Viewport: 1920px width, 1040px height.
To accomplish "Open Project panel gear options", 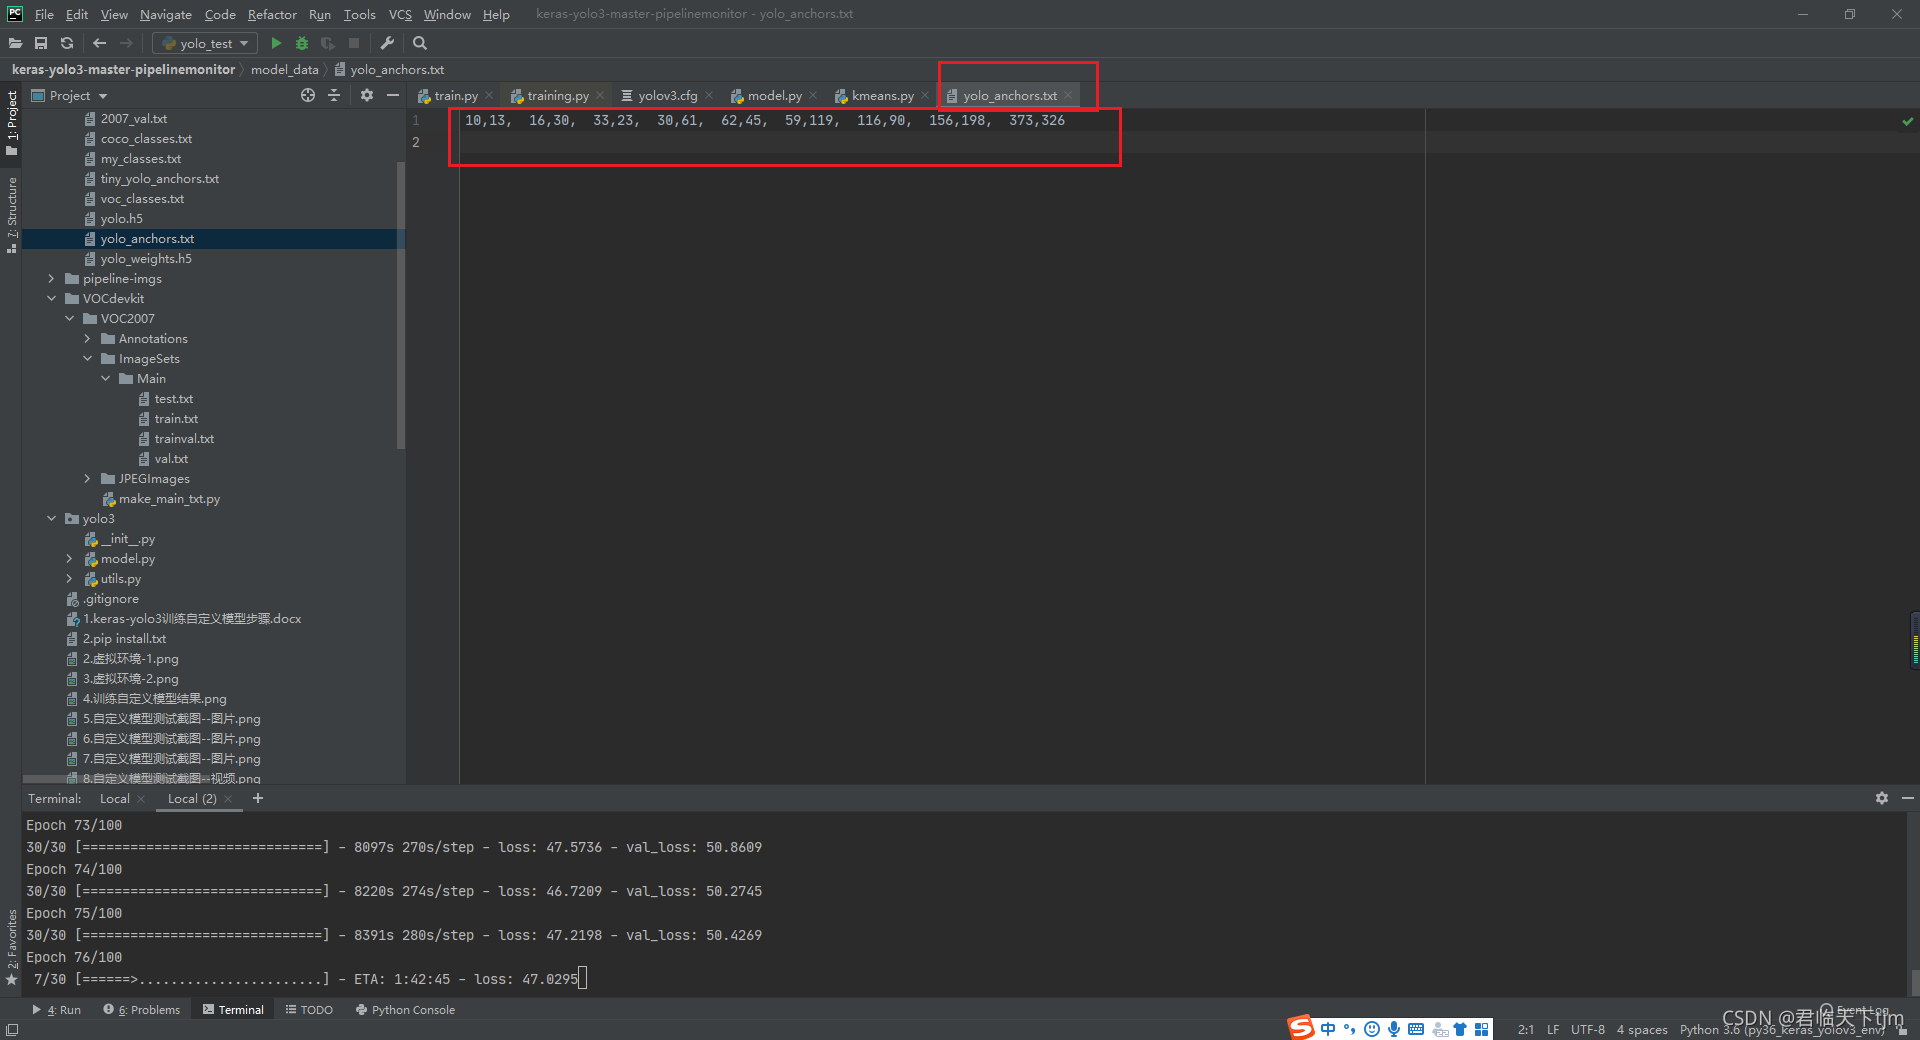I will pyautogui.click(x=367, y=95).
